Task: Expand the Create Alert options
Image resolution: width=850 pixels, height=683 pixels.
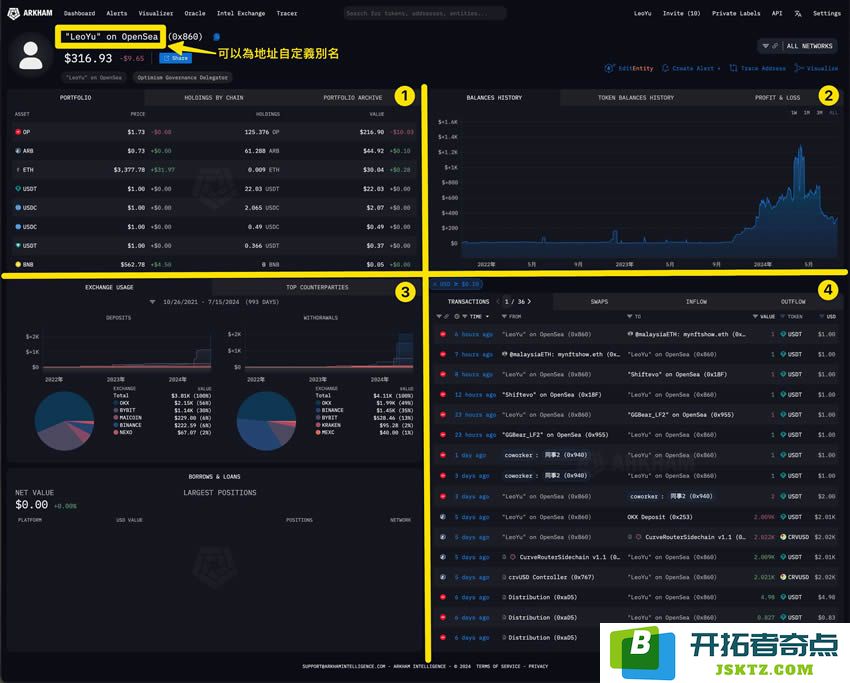Action: coord(719,68)
